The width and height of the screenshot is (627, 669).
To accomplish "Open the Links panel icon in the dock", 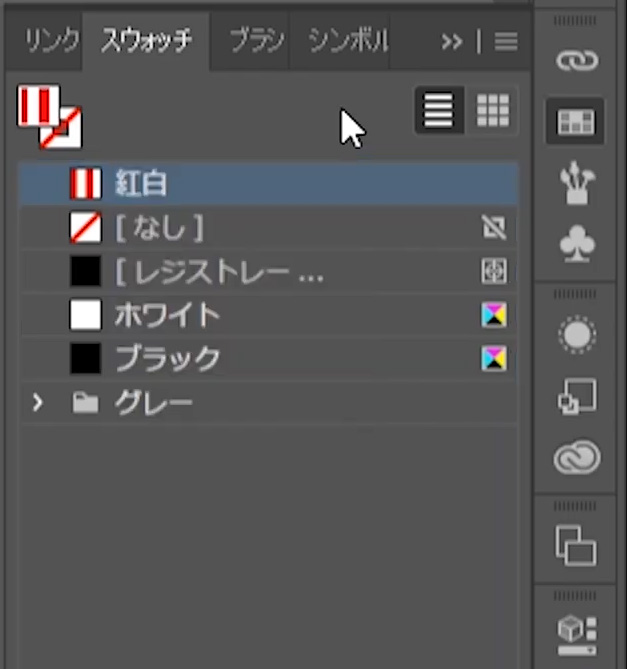I will (x=577, y=60).
